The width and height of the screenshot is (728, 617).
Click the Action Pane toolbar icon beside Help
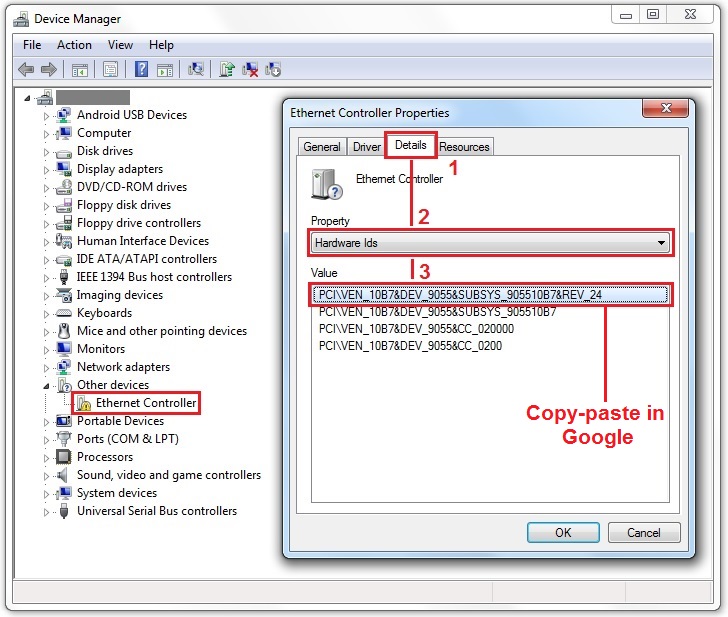pyautogui.click(x=165, y=70)
